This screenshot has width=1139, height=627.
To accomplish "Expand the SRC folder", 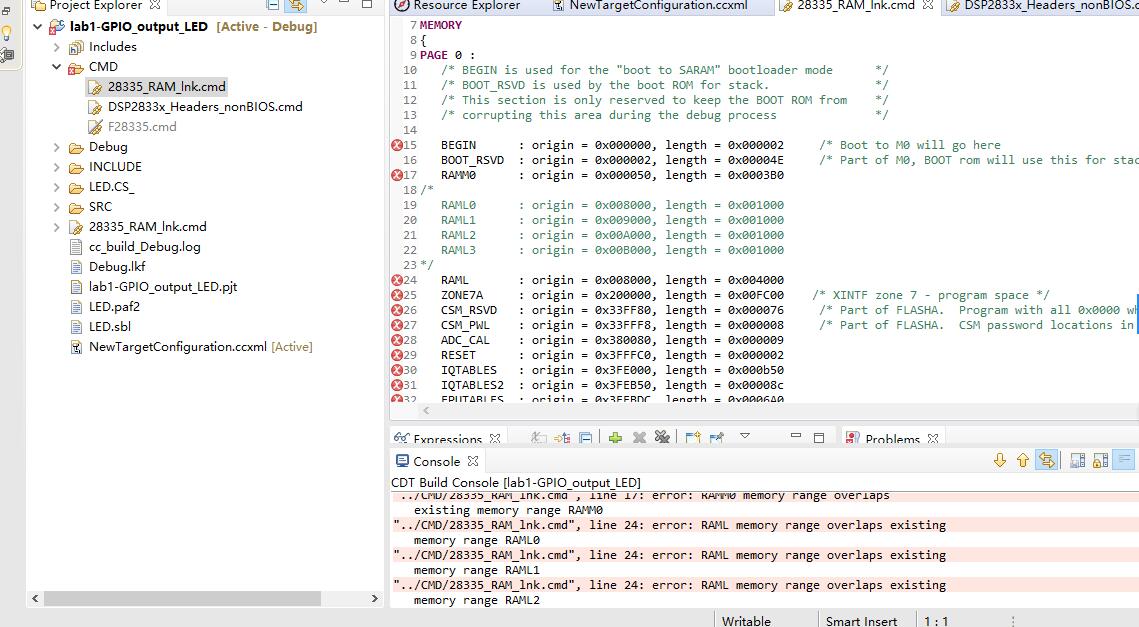I will click(57, 207).
